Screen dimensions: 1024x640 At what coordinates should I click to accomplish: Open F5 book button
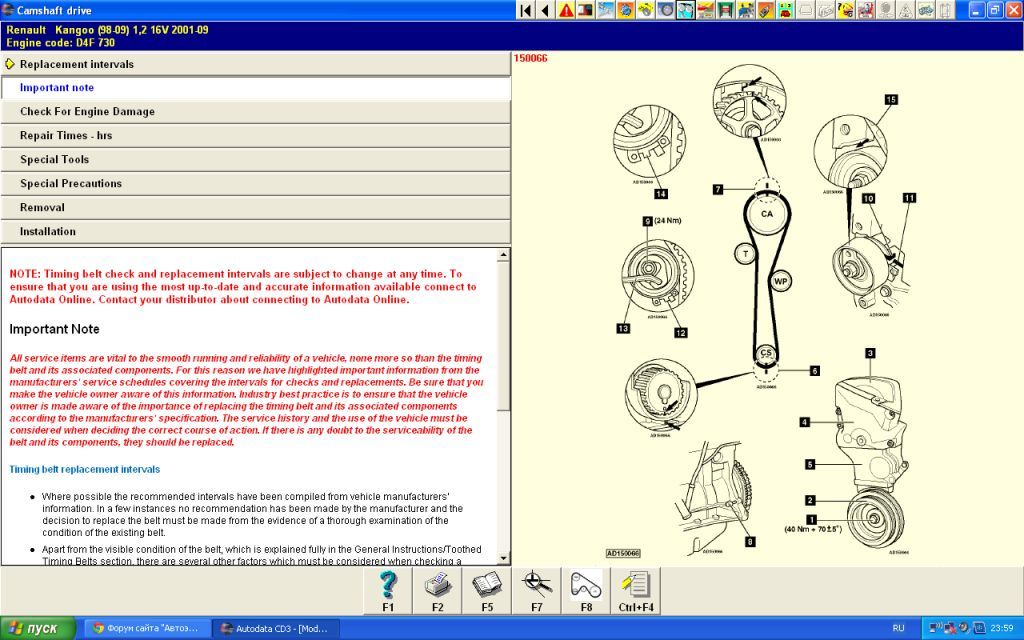(x=487, y=590)
